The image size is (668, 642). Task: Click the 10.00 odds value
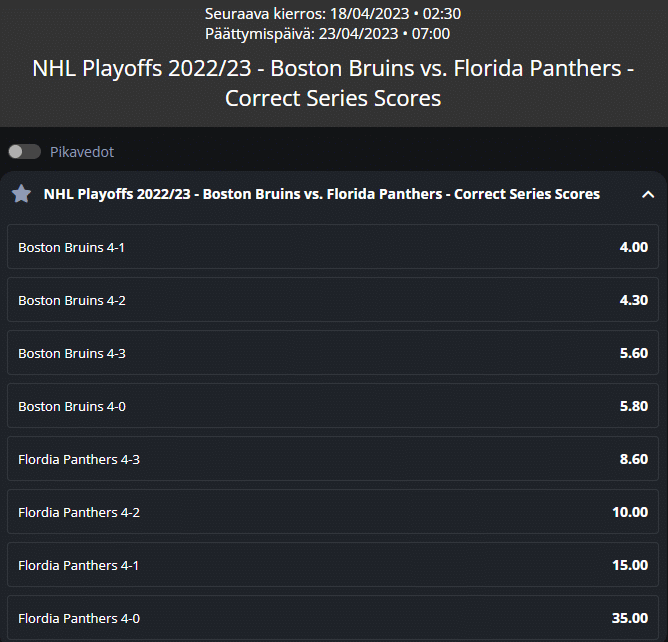coord(630,512)
